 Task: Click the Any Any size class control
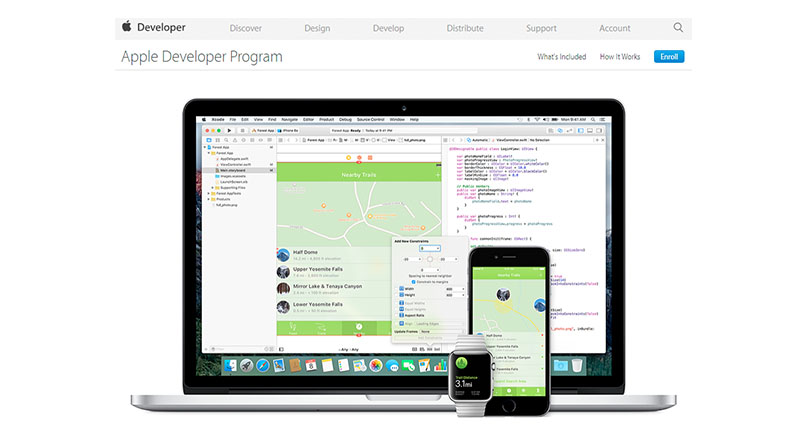tap(349, 350)
